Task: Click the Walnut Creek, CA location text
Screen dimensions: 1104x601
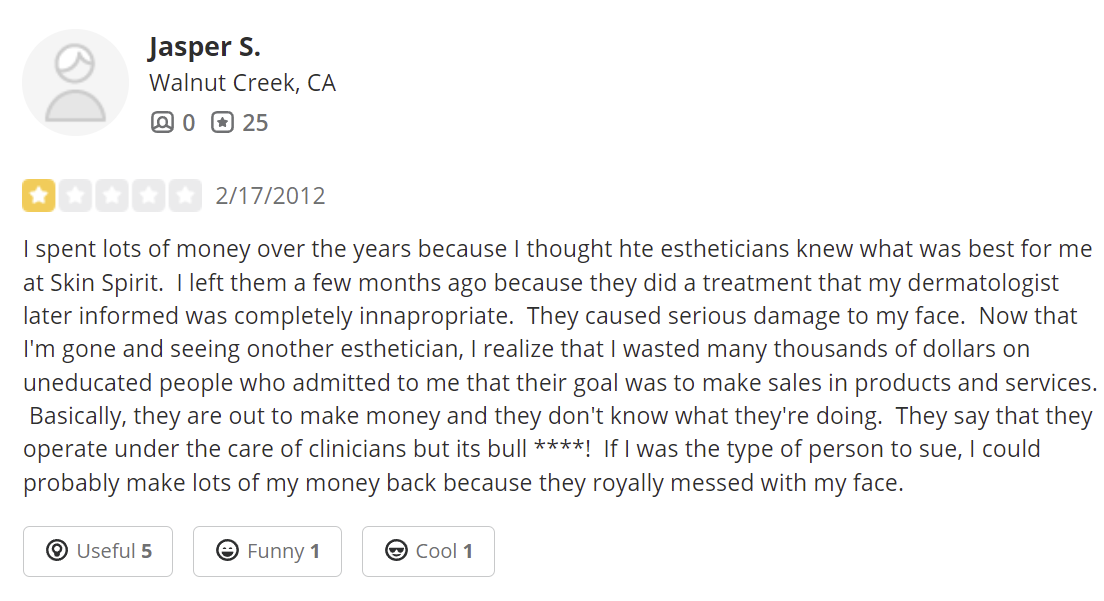Action: 242,83
